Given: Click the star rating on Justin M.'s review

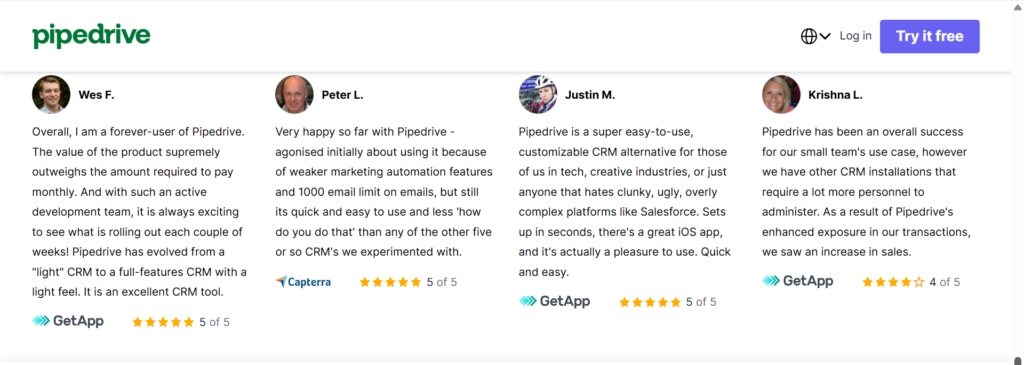Looking at the screenshot, I should coord(650,302).
